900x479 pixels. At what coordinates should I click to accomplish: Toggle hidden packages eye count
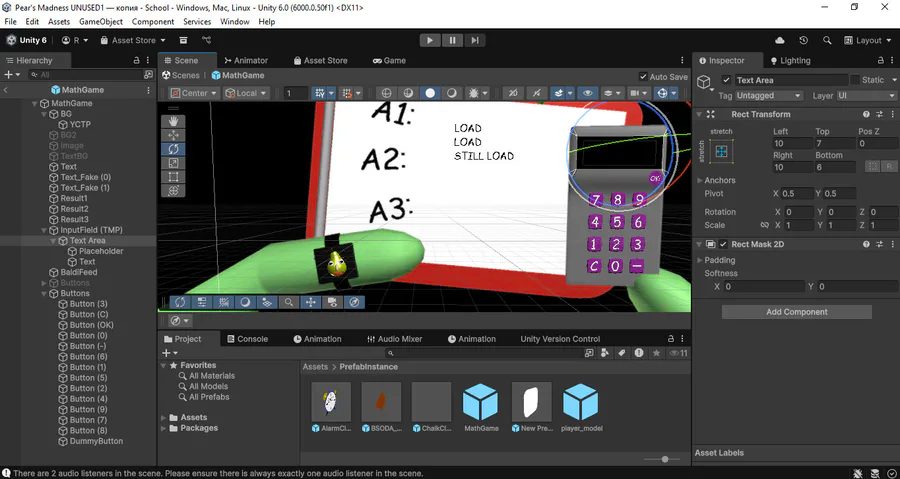pos(679,353)
